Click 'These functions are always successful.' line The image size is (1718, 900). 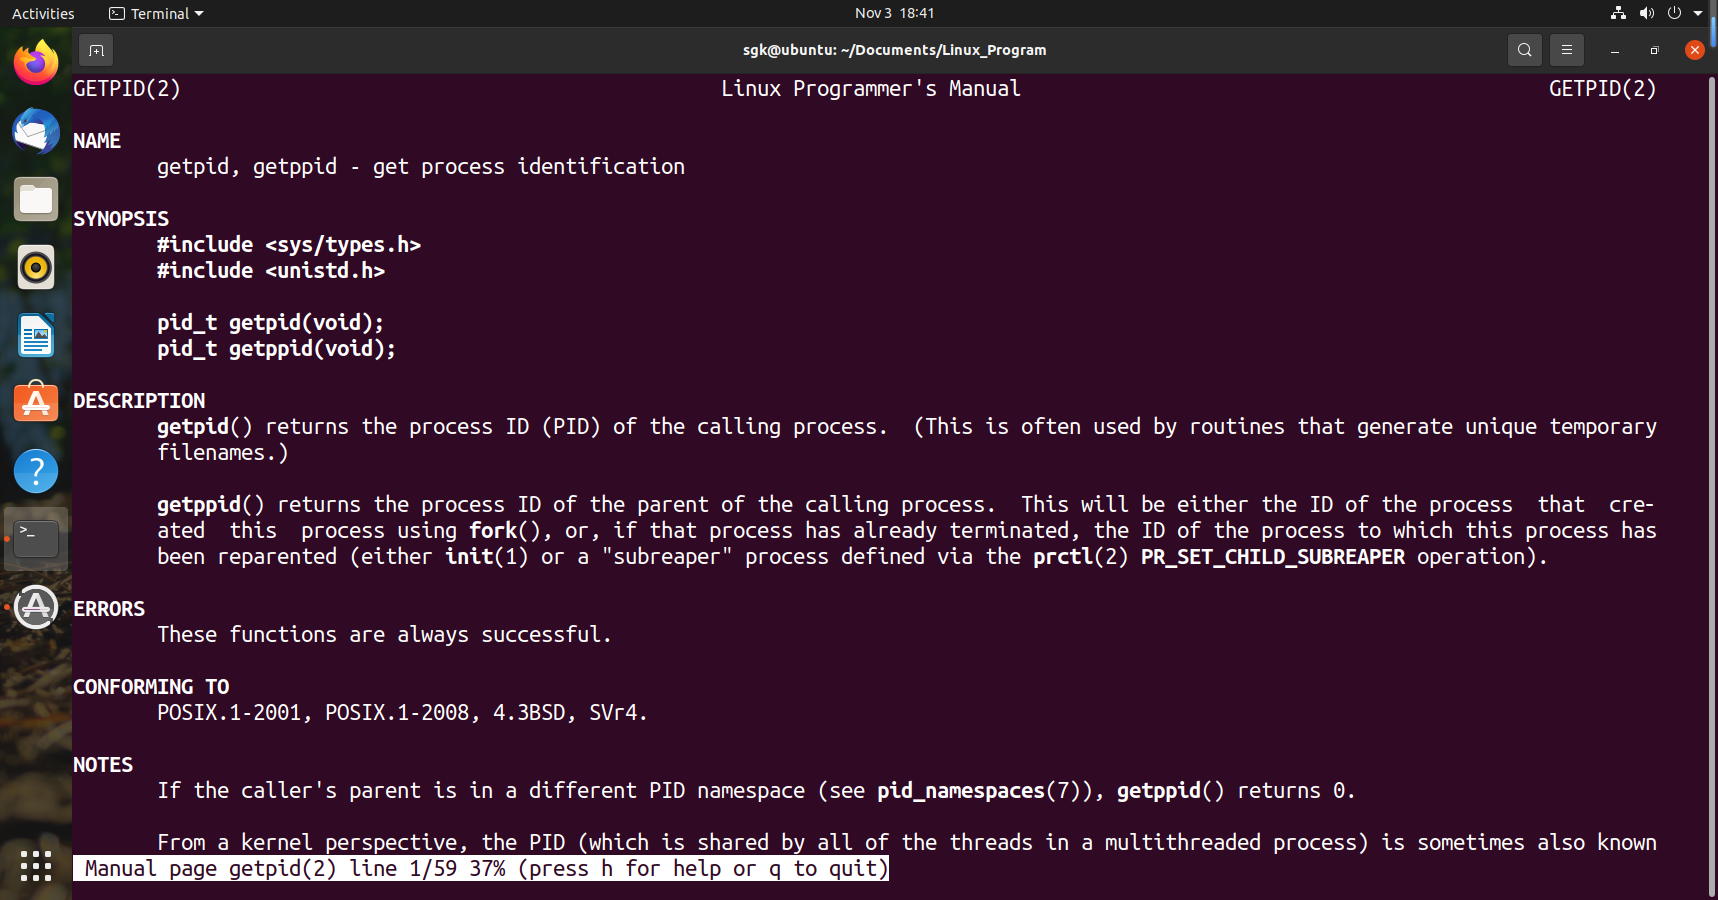(384, 635)
